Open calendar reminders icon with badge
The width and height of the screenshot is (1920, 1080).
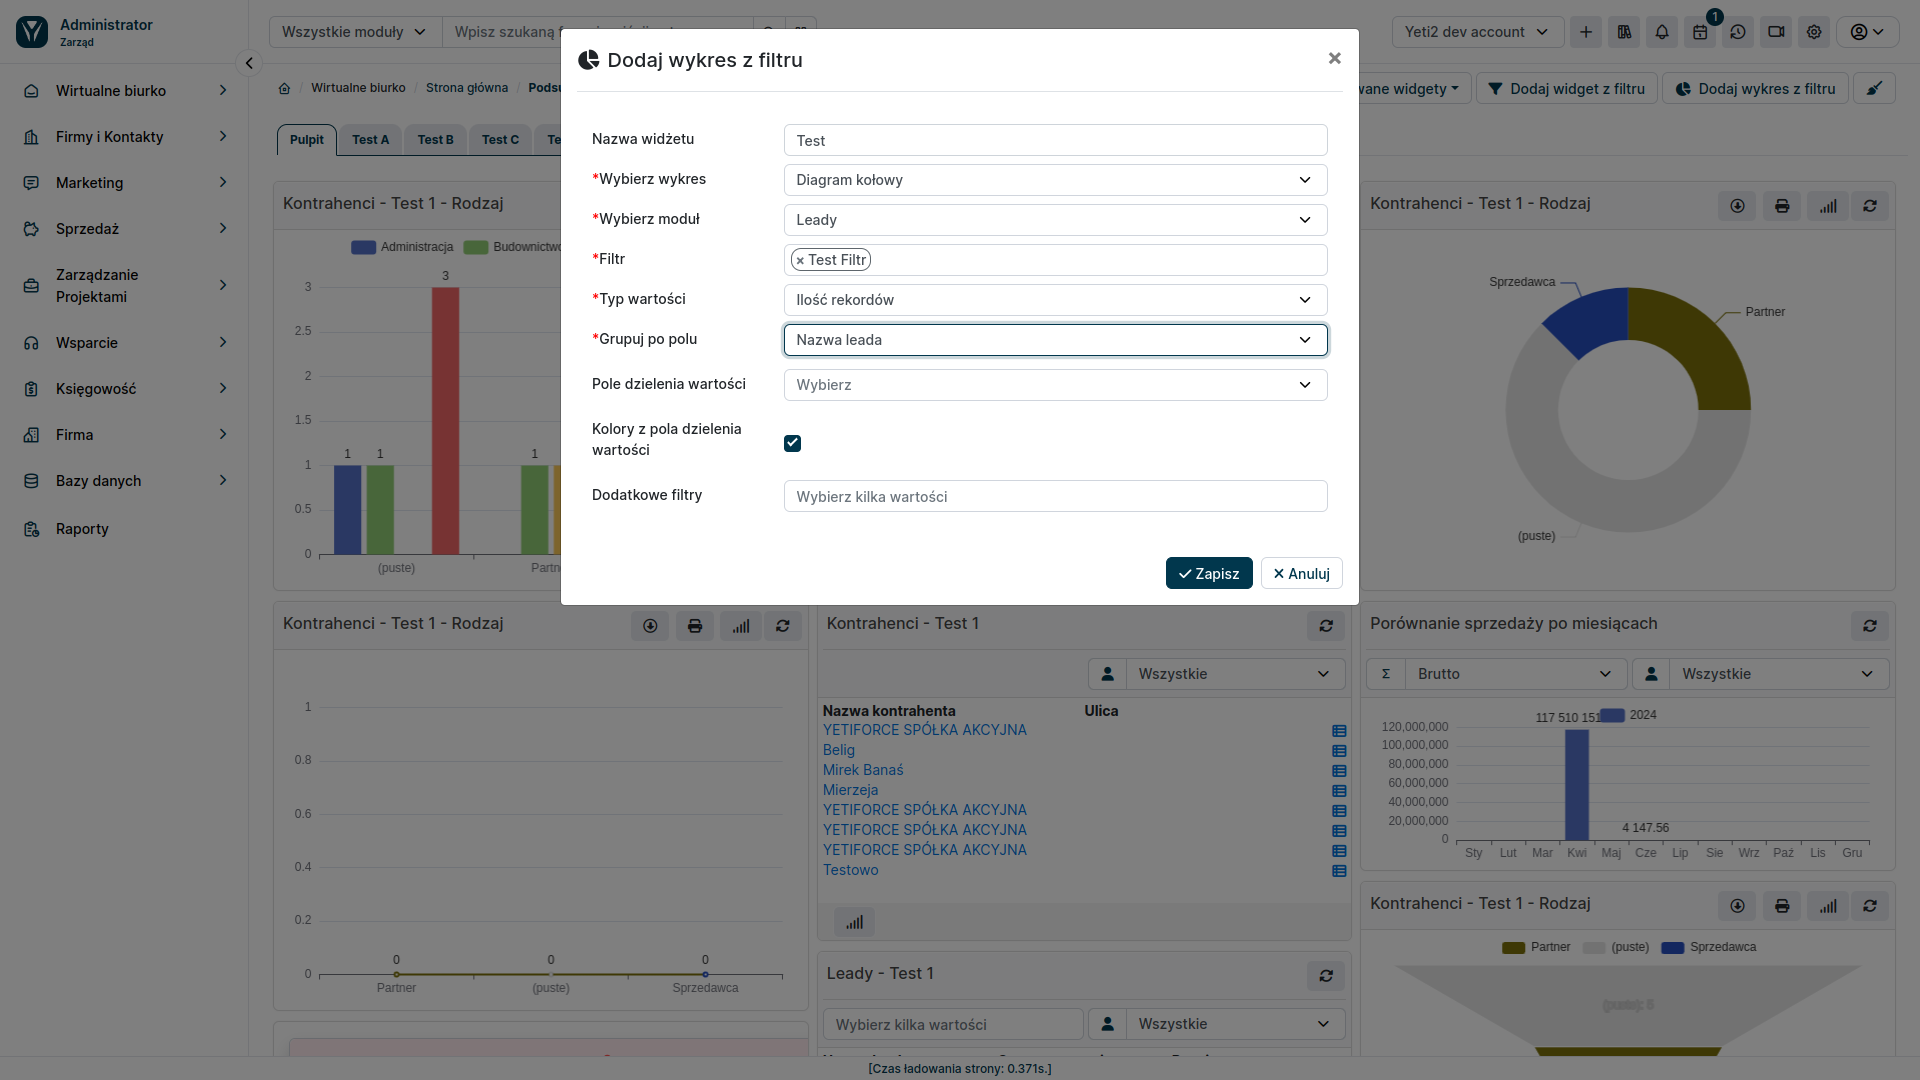click(x=1700, y=32)
